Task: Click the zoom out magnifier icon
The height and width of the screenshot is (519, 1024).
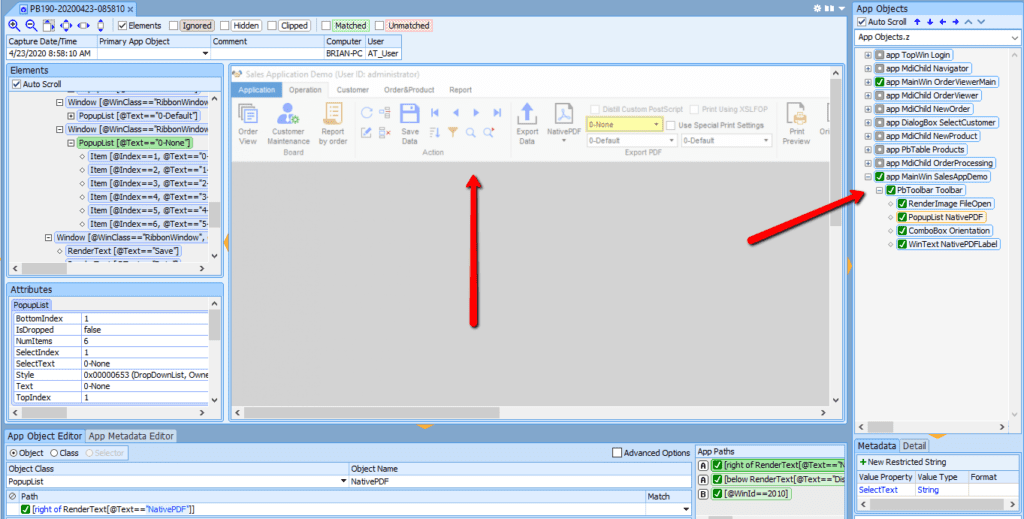Action: [x=31, y=25]
